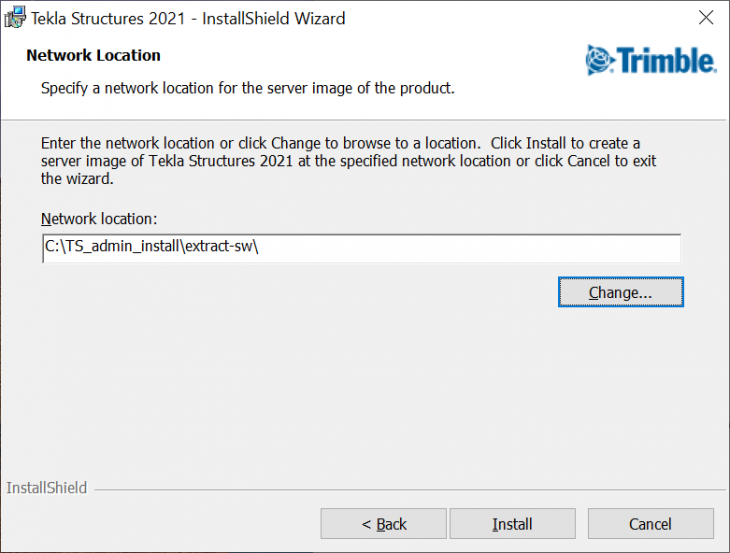Click into the Network location path field

pos(361,248)
